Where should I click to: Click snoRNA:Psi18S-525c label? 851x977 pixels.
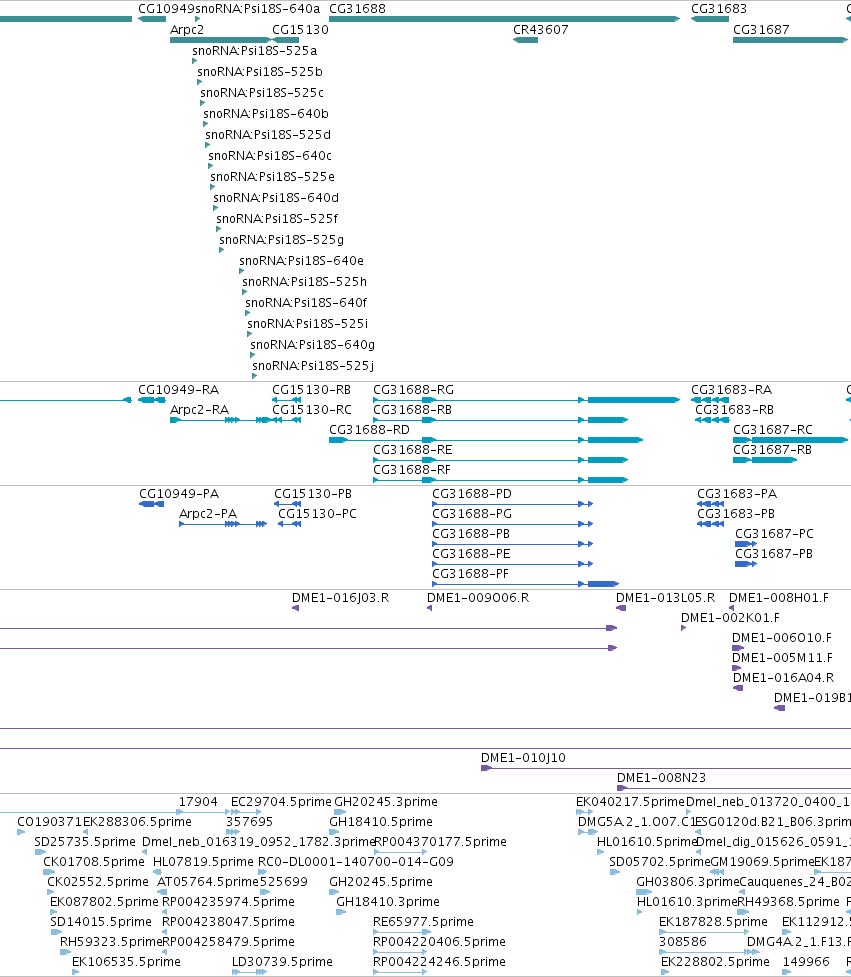(262, 92)
